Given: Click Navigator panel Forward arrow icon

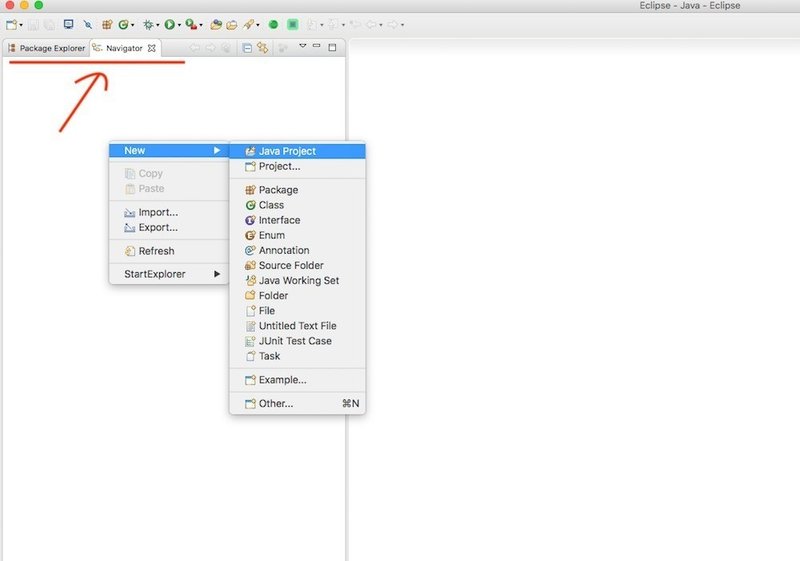Looking at the screenshot, I should 210,48.
